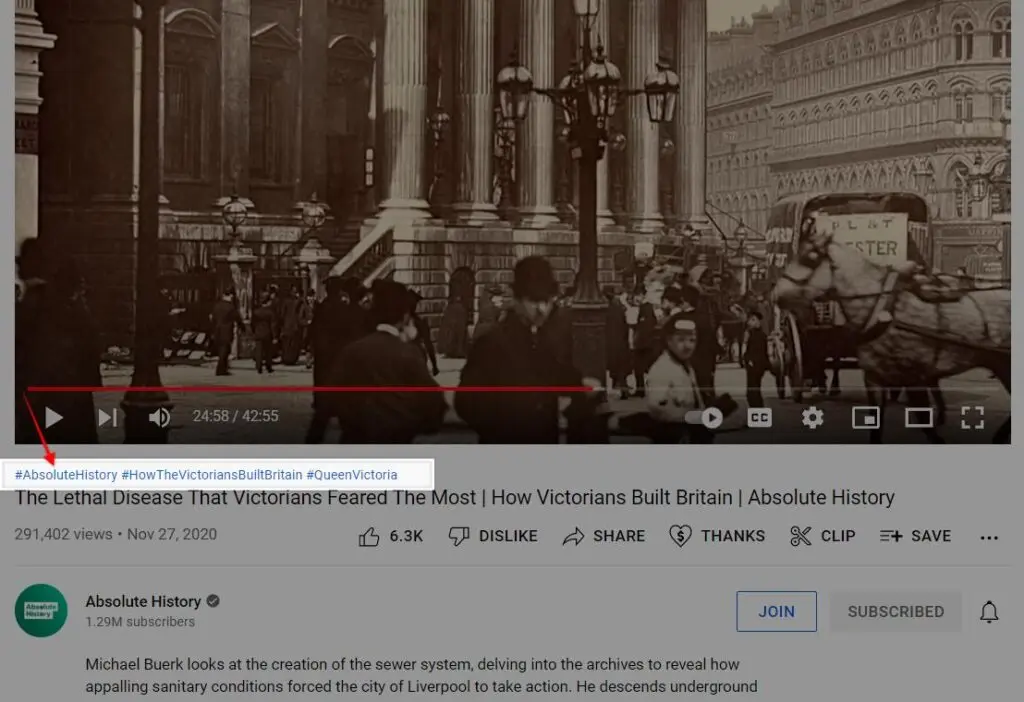Dislike the video

coord(493,536)
